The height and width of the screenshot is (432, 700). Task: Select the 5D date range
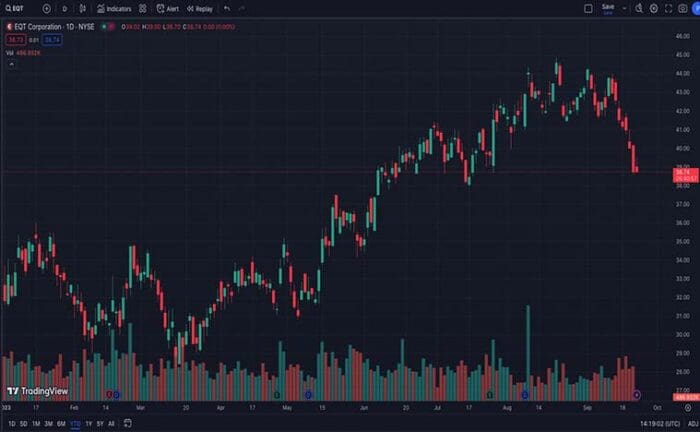click(x=24, y=424)
